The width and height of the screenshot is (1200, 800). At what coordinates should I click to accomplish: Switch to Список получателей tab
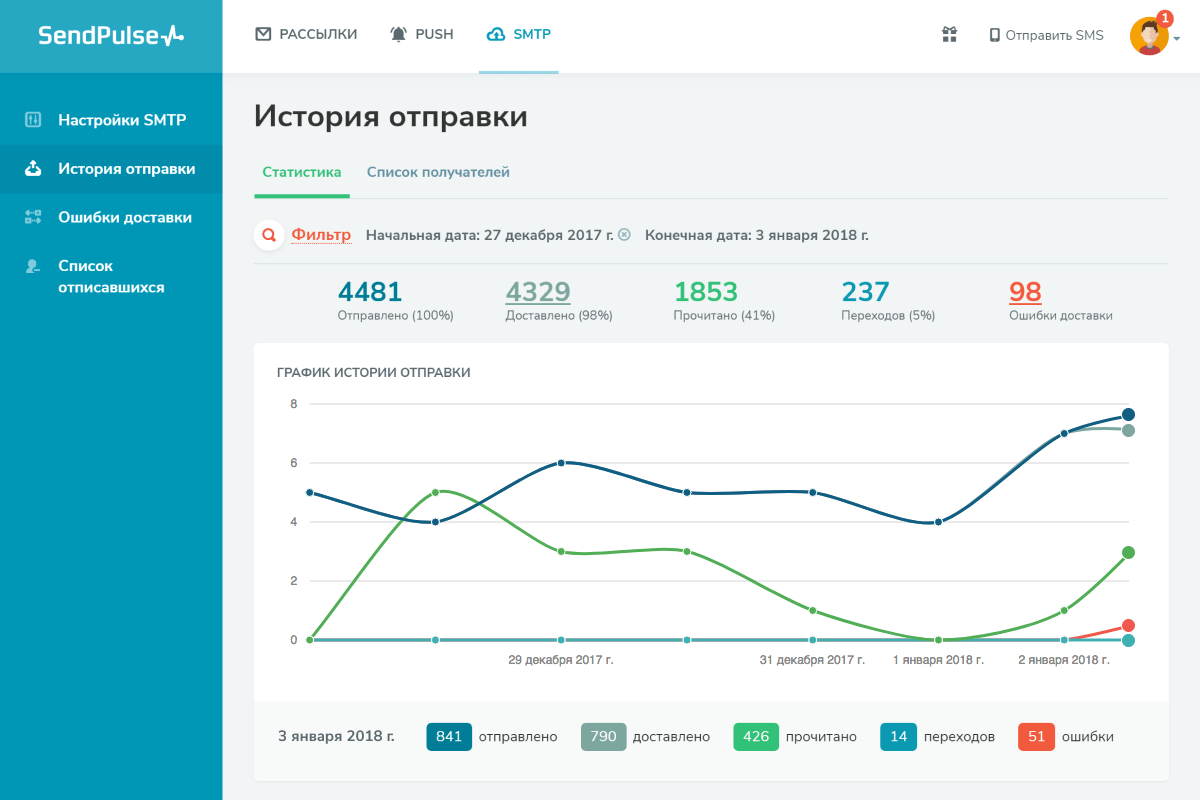point(438,172)
